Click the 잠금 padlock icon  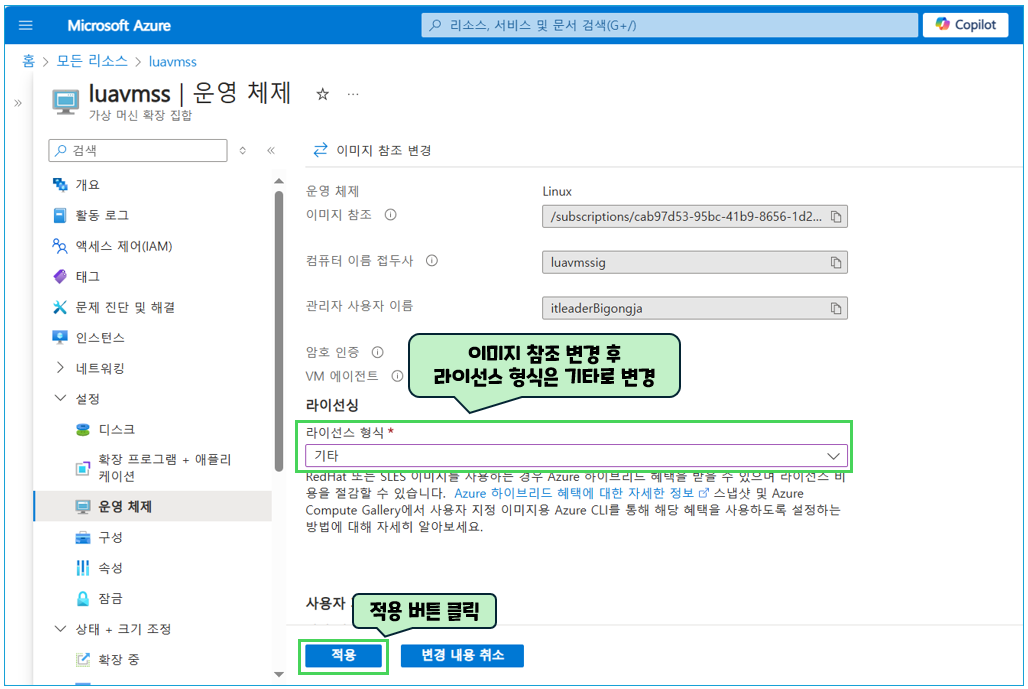[83, 599]
